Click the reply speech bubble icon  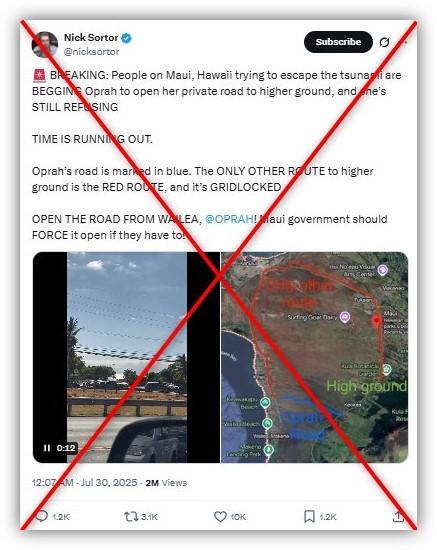[x=42, y=516]
